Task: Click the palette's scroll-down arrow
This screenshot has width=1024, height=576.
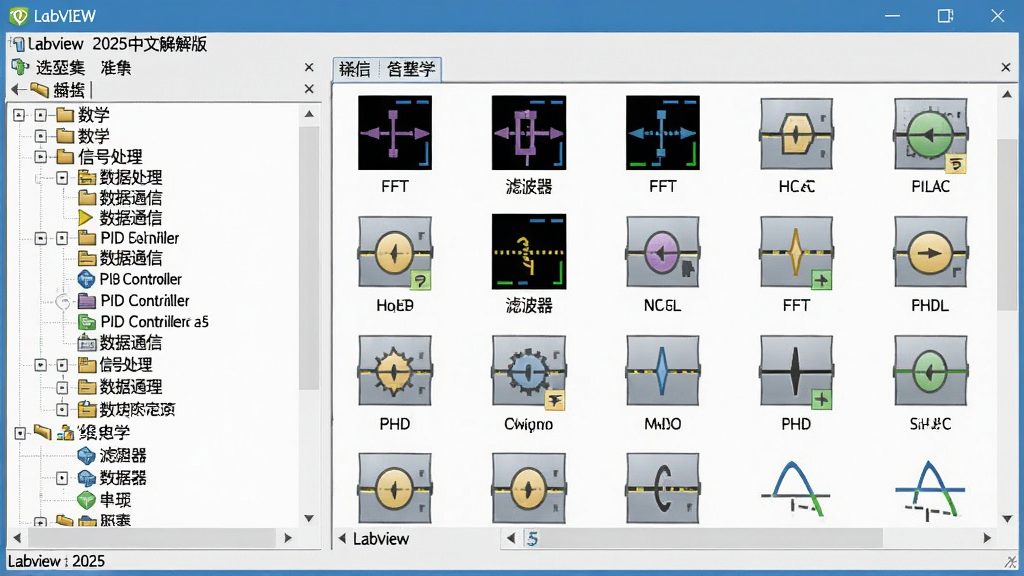Action: 1006,519
